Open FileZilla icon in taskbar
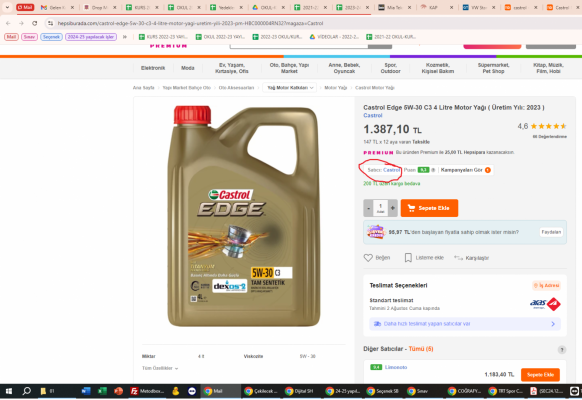 134,391
